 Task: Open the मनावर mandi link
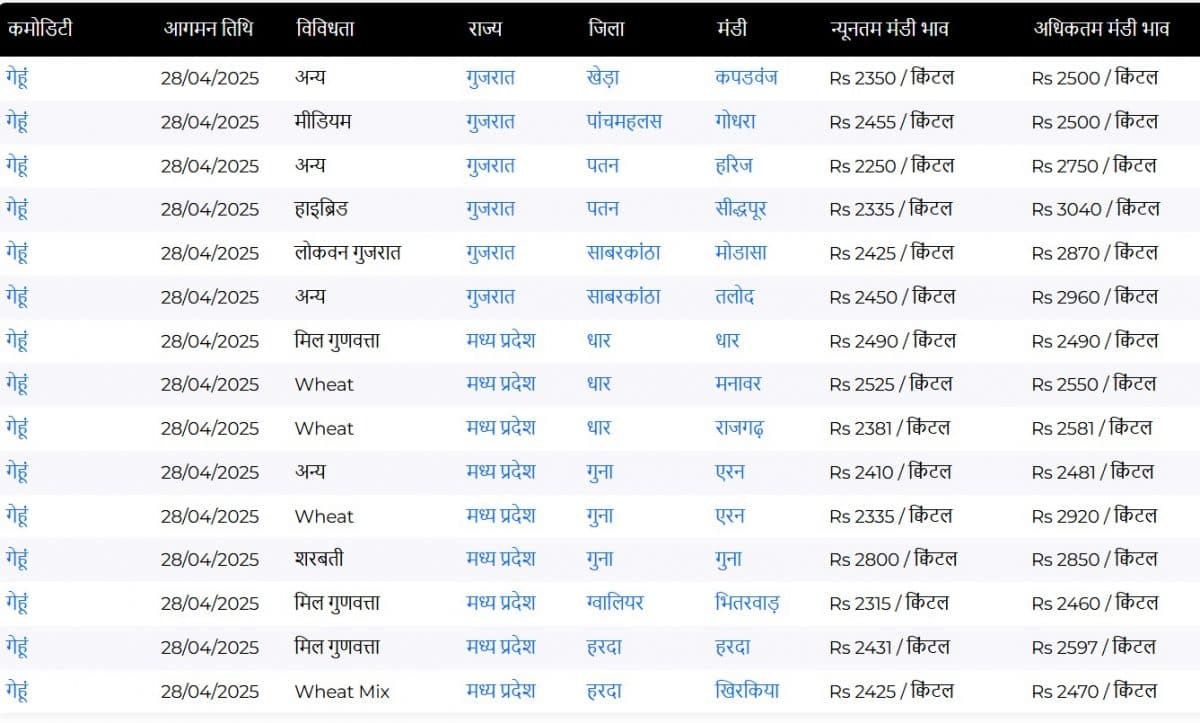click(x=738, y=384)
